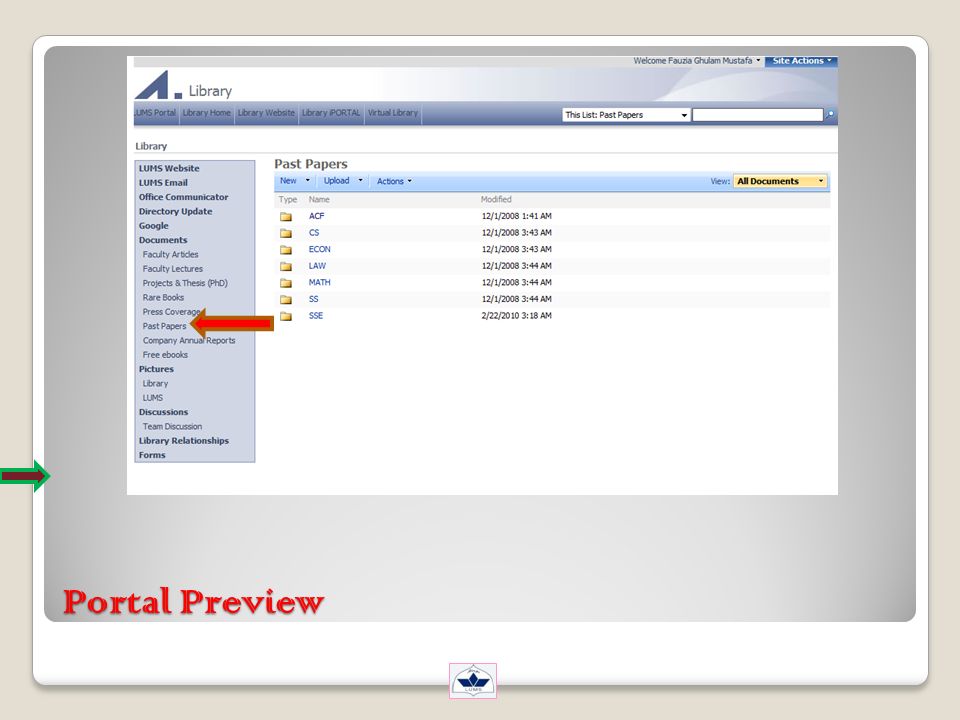Open the search scope 'This List: Past Papers' dropdown
This screenshot has width=960, height=720.
click(x=626, y=115)
